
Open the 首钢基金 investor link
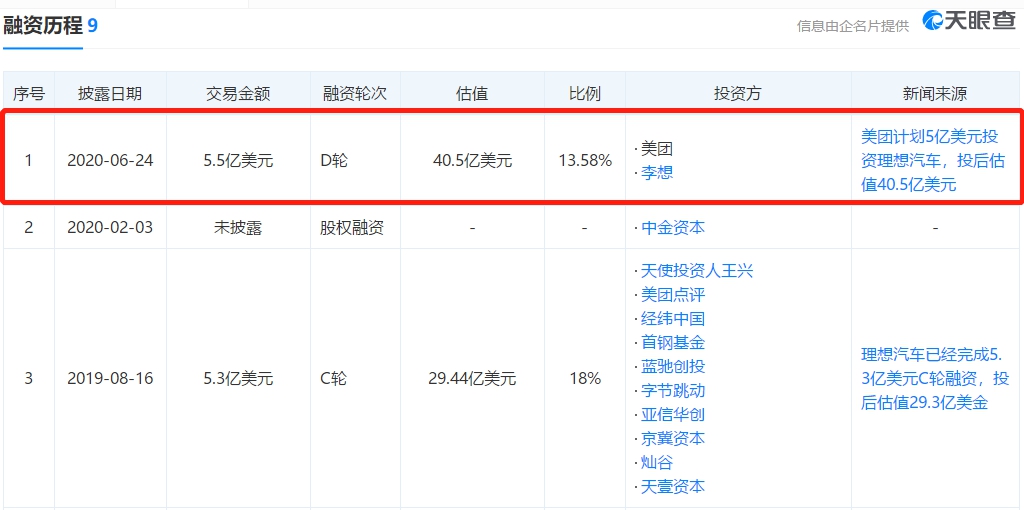673,342
